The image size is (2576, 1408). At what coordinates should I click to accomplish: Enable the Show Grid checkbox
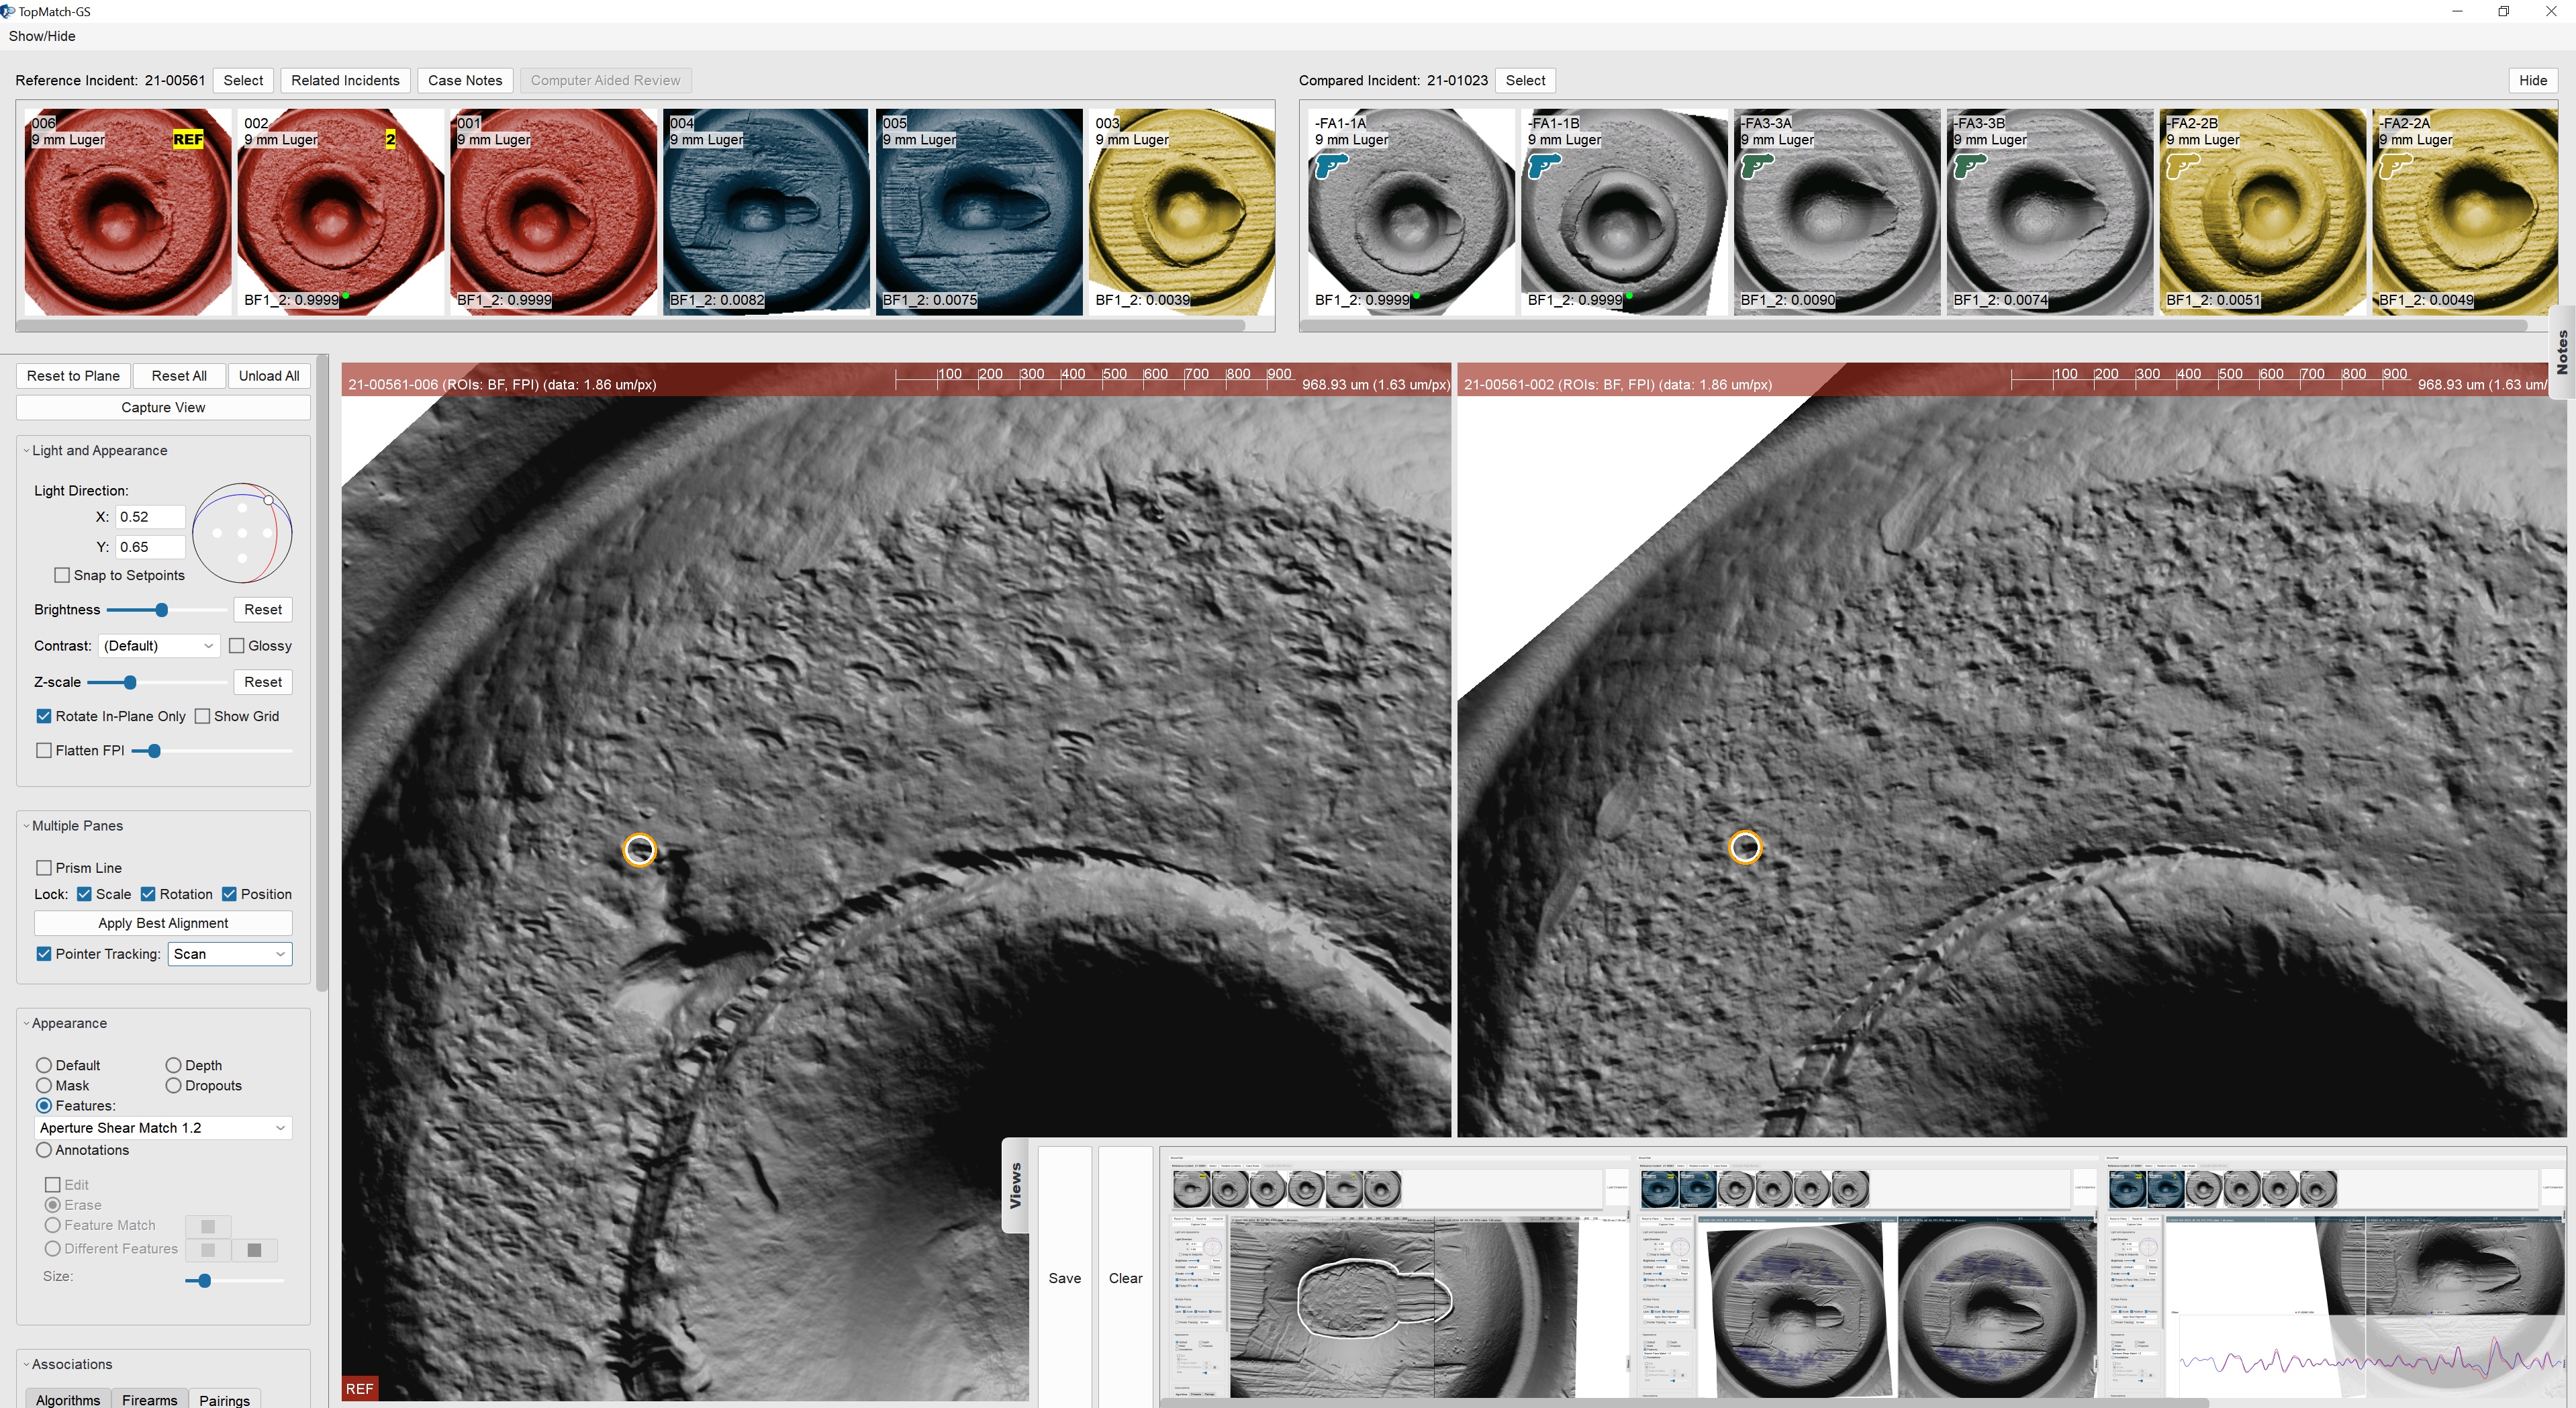pyautogui.click(x=202, y=716)
